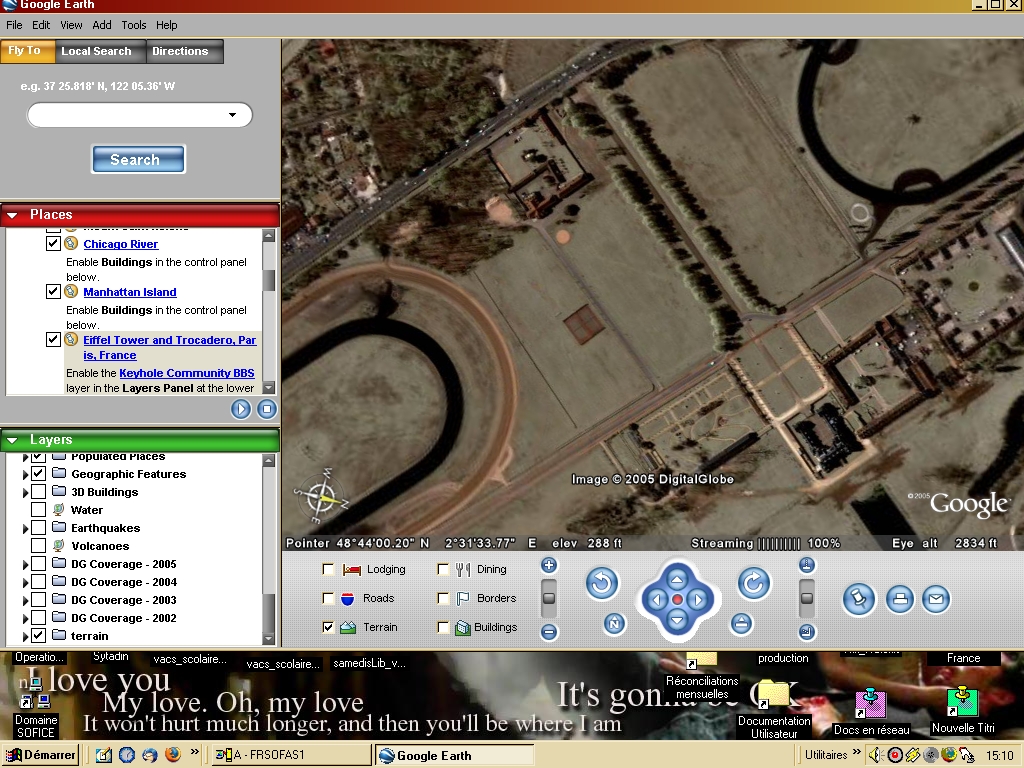Viewport: 1024px width, 768px height.
Task: Open the Docs en réseau desktop icon
Action: (871, 711)
